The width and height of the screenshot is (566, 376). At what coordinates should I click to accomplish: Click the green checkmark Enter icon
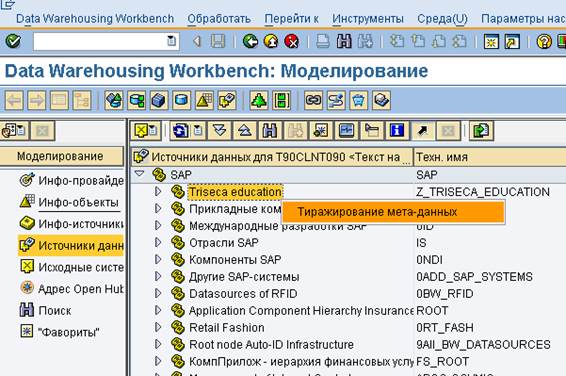coord(13,41)
